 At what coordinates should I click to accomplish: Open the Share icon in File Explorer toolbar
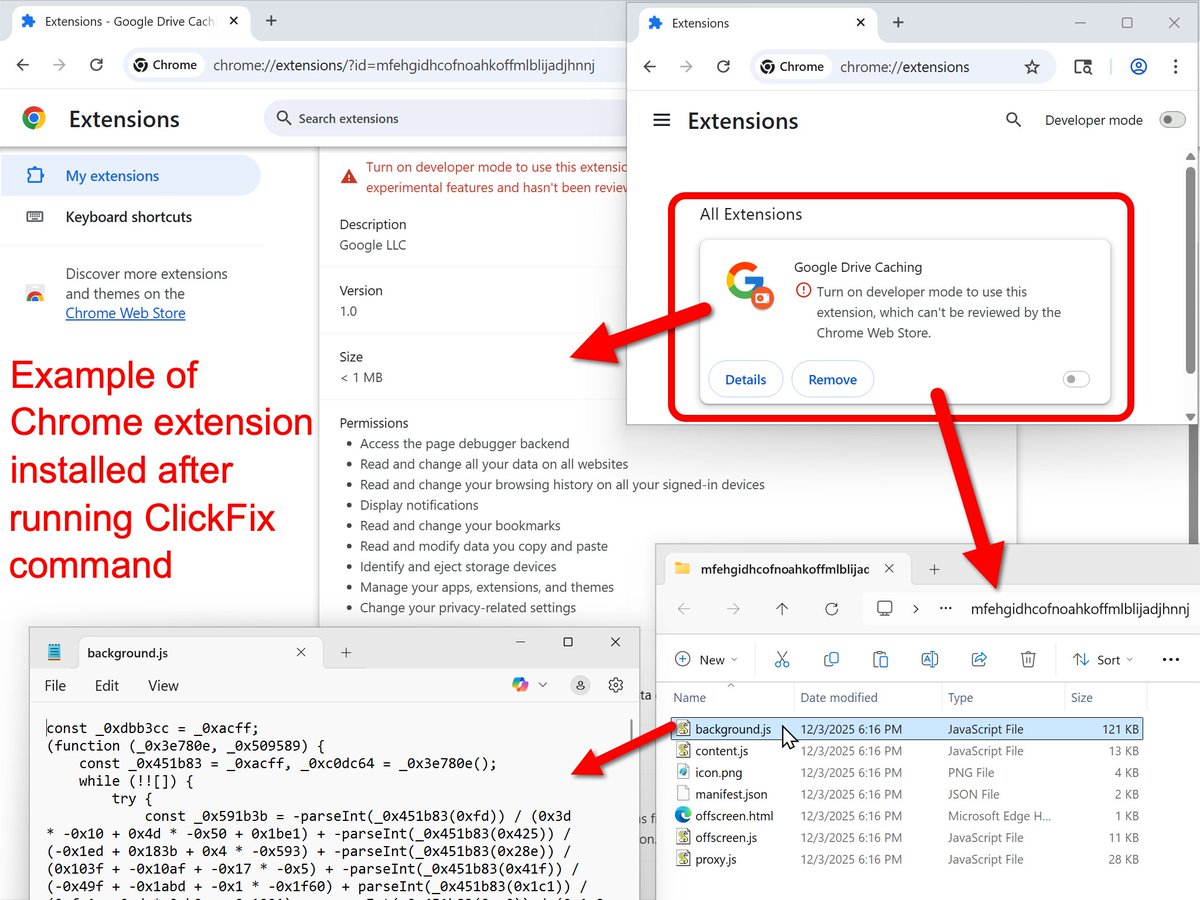(978, 659)
